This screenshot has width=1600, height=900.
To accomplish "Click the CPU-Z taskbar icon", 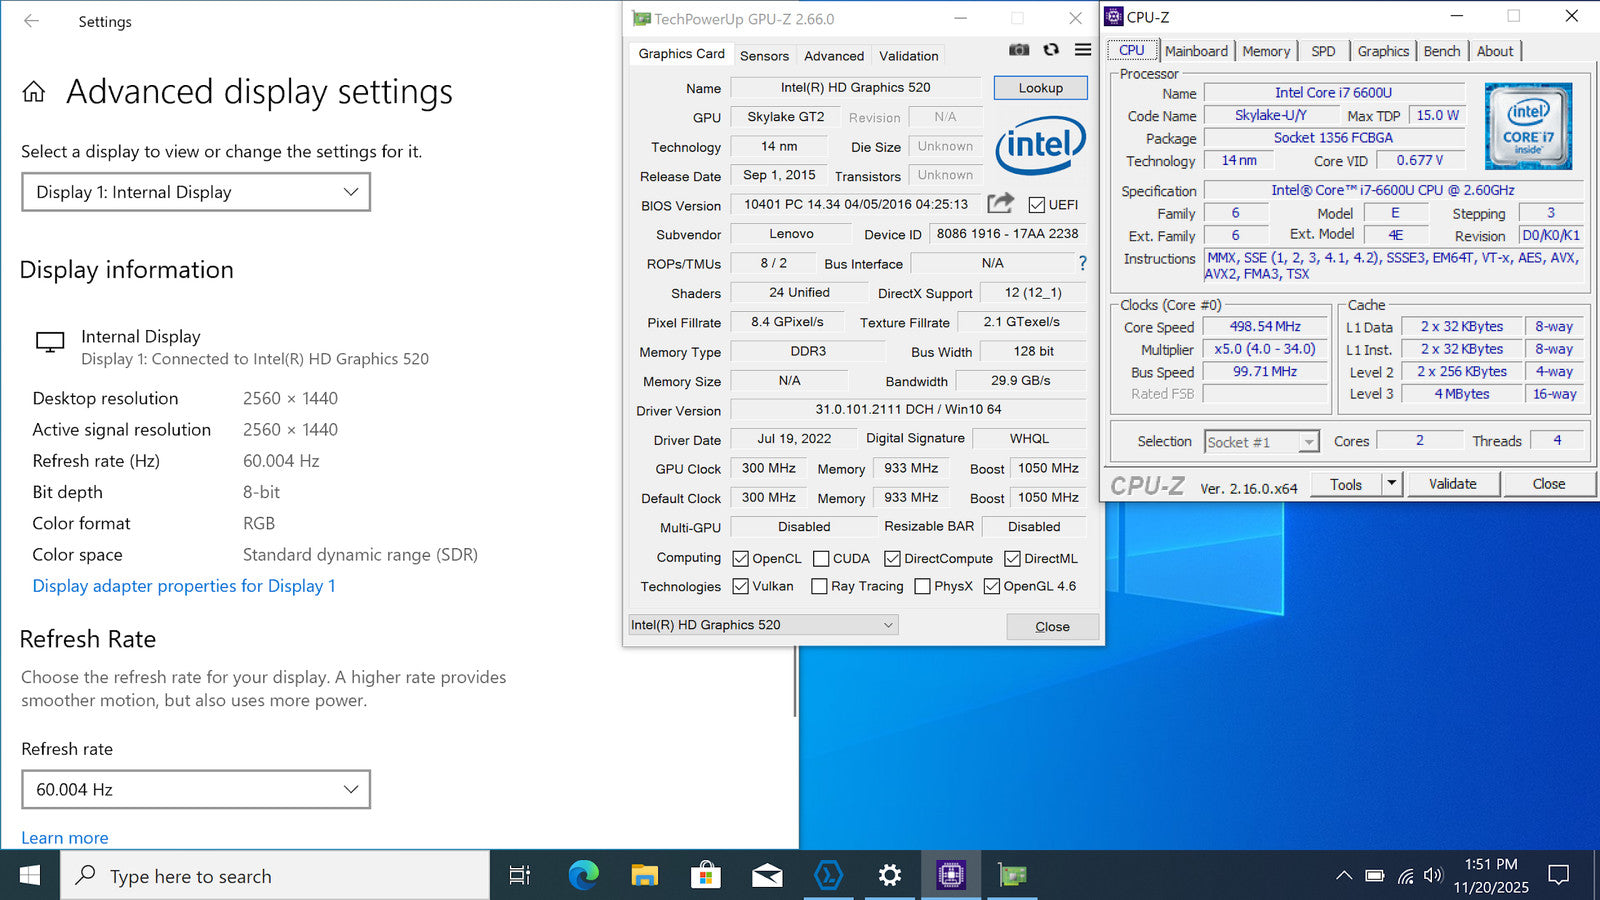I will [x=950, y=876].
